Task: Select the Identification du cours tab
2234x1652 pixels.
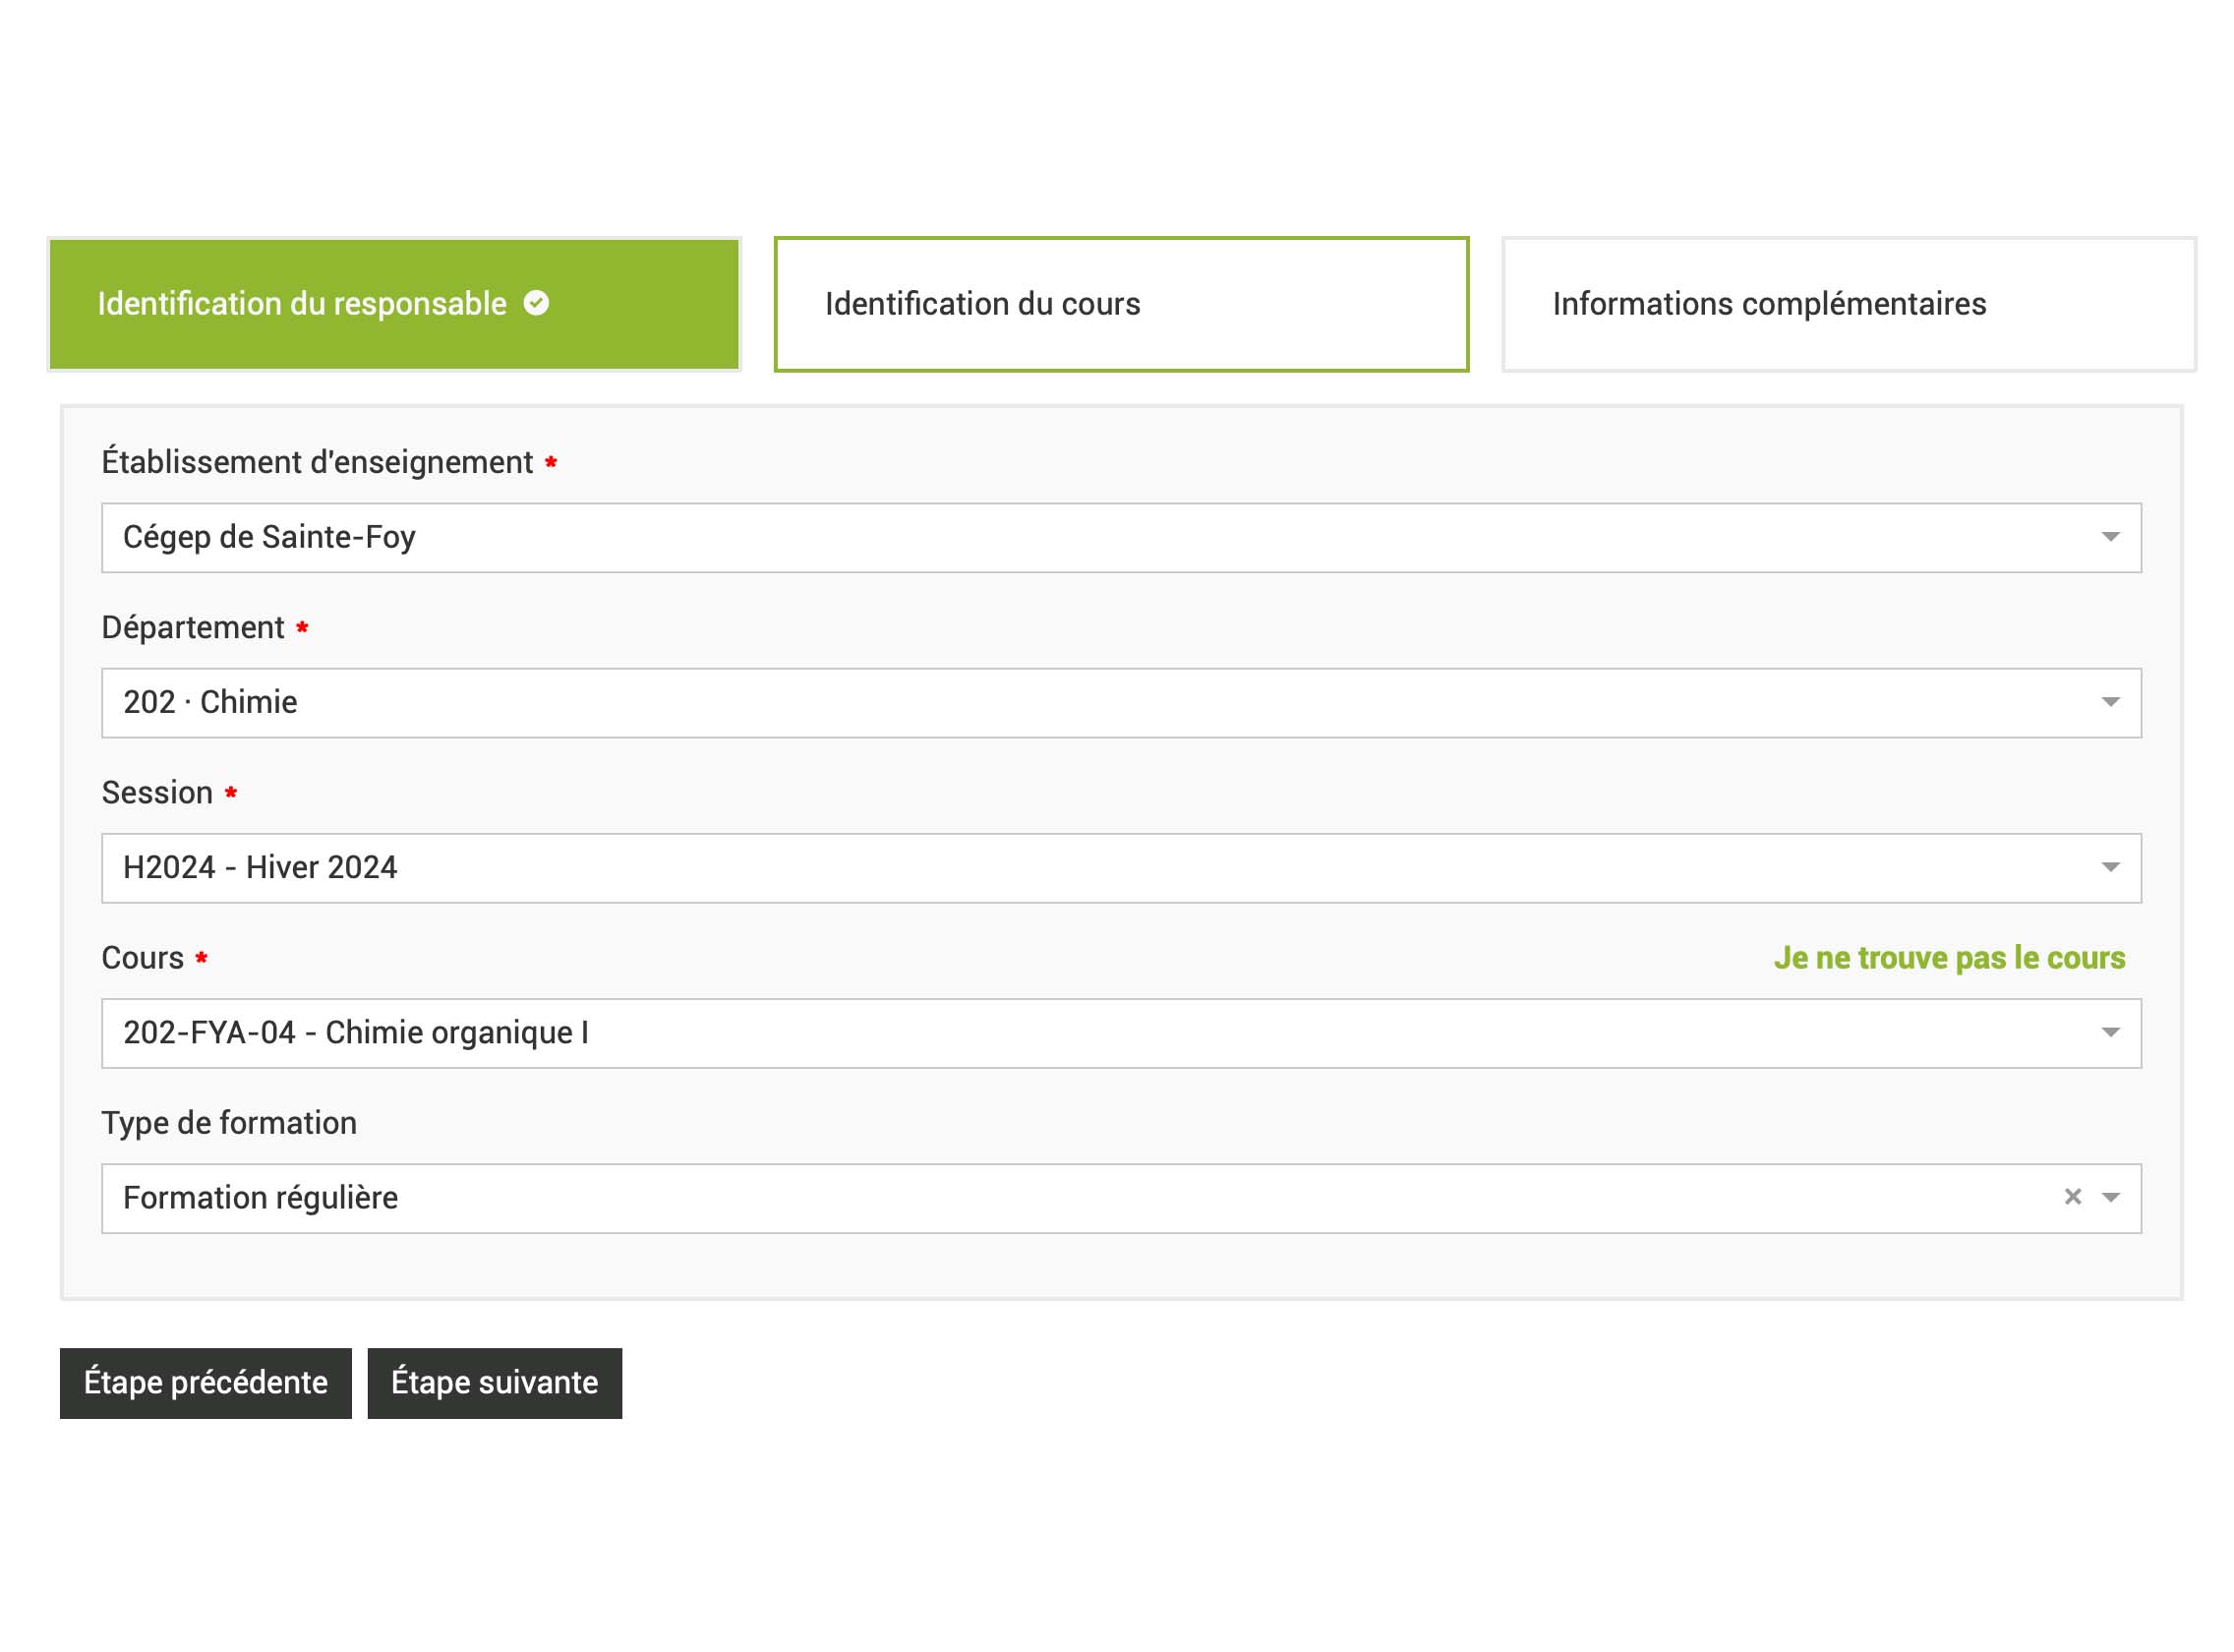Action: 1120,304
